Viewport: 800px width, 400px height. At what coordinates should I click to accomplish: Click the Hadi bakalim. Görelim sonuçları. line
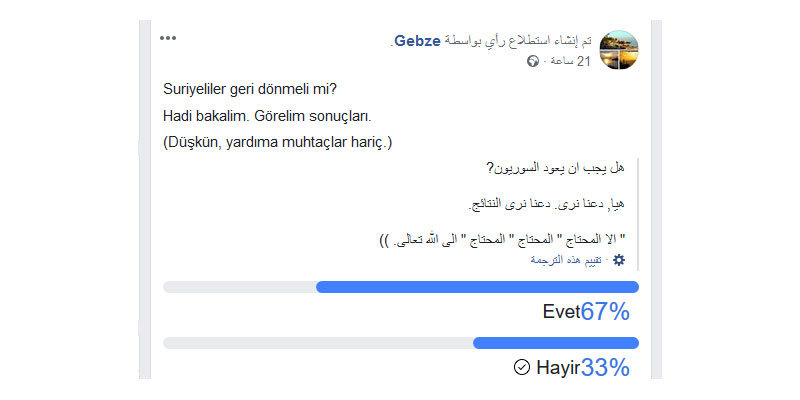tap(267, 116)
